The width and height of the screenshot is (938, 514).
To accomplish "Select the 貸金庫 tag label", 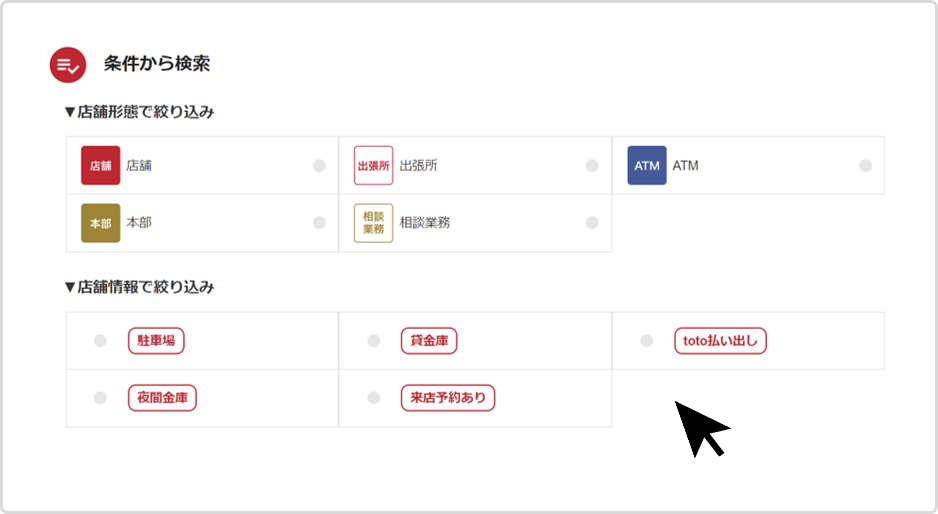I will [429, 340].
